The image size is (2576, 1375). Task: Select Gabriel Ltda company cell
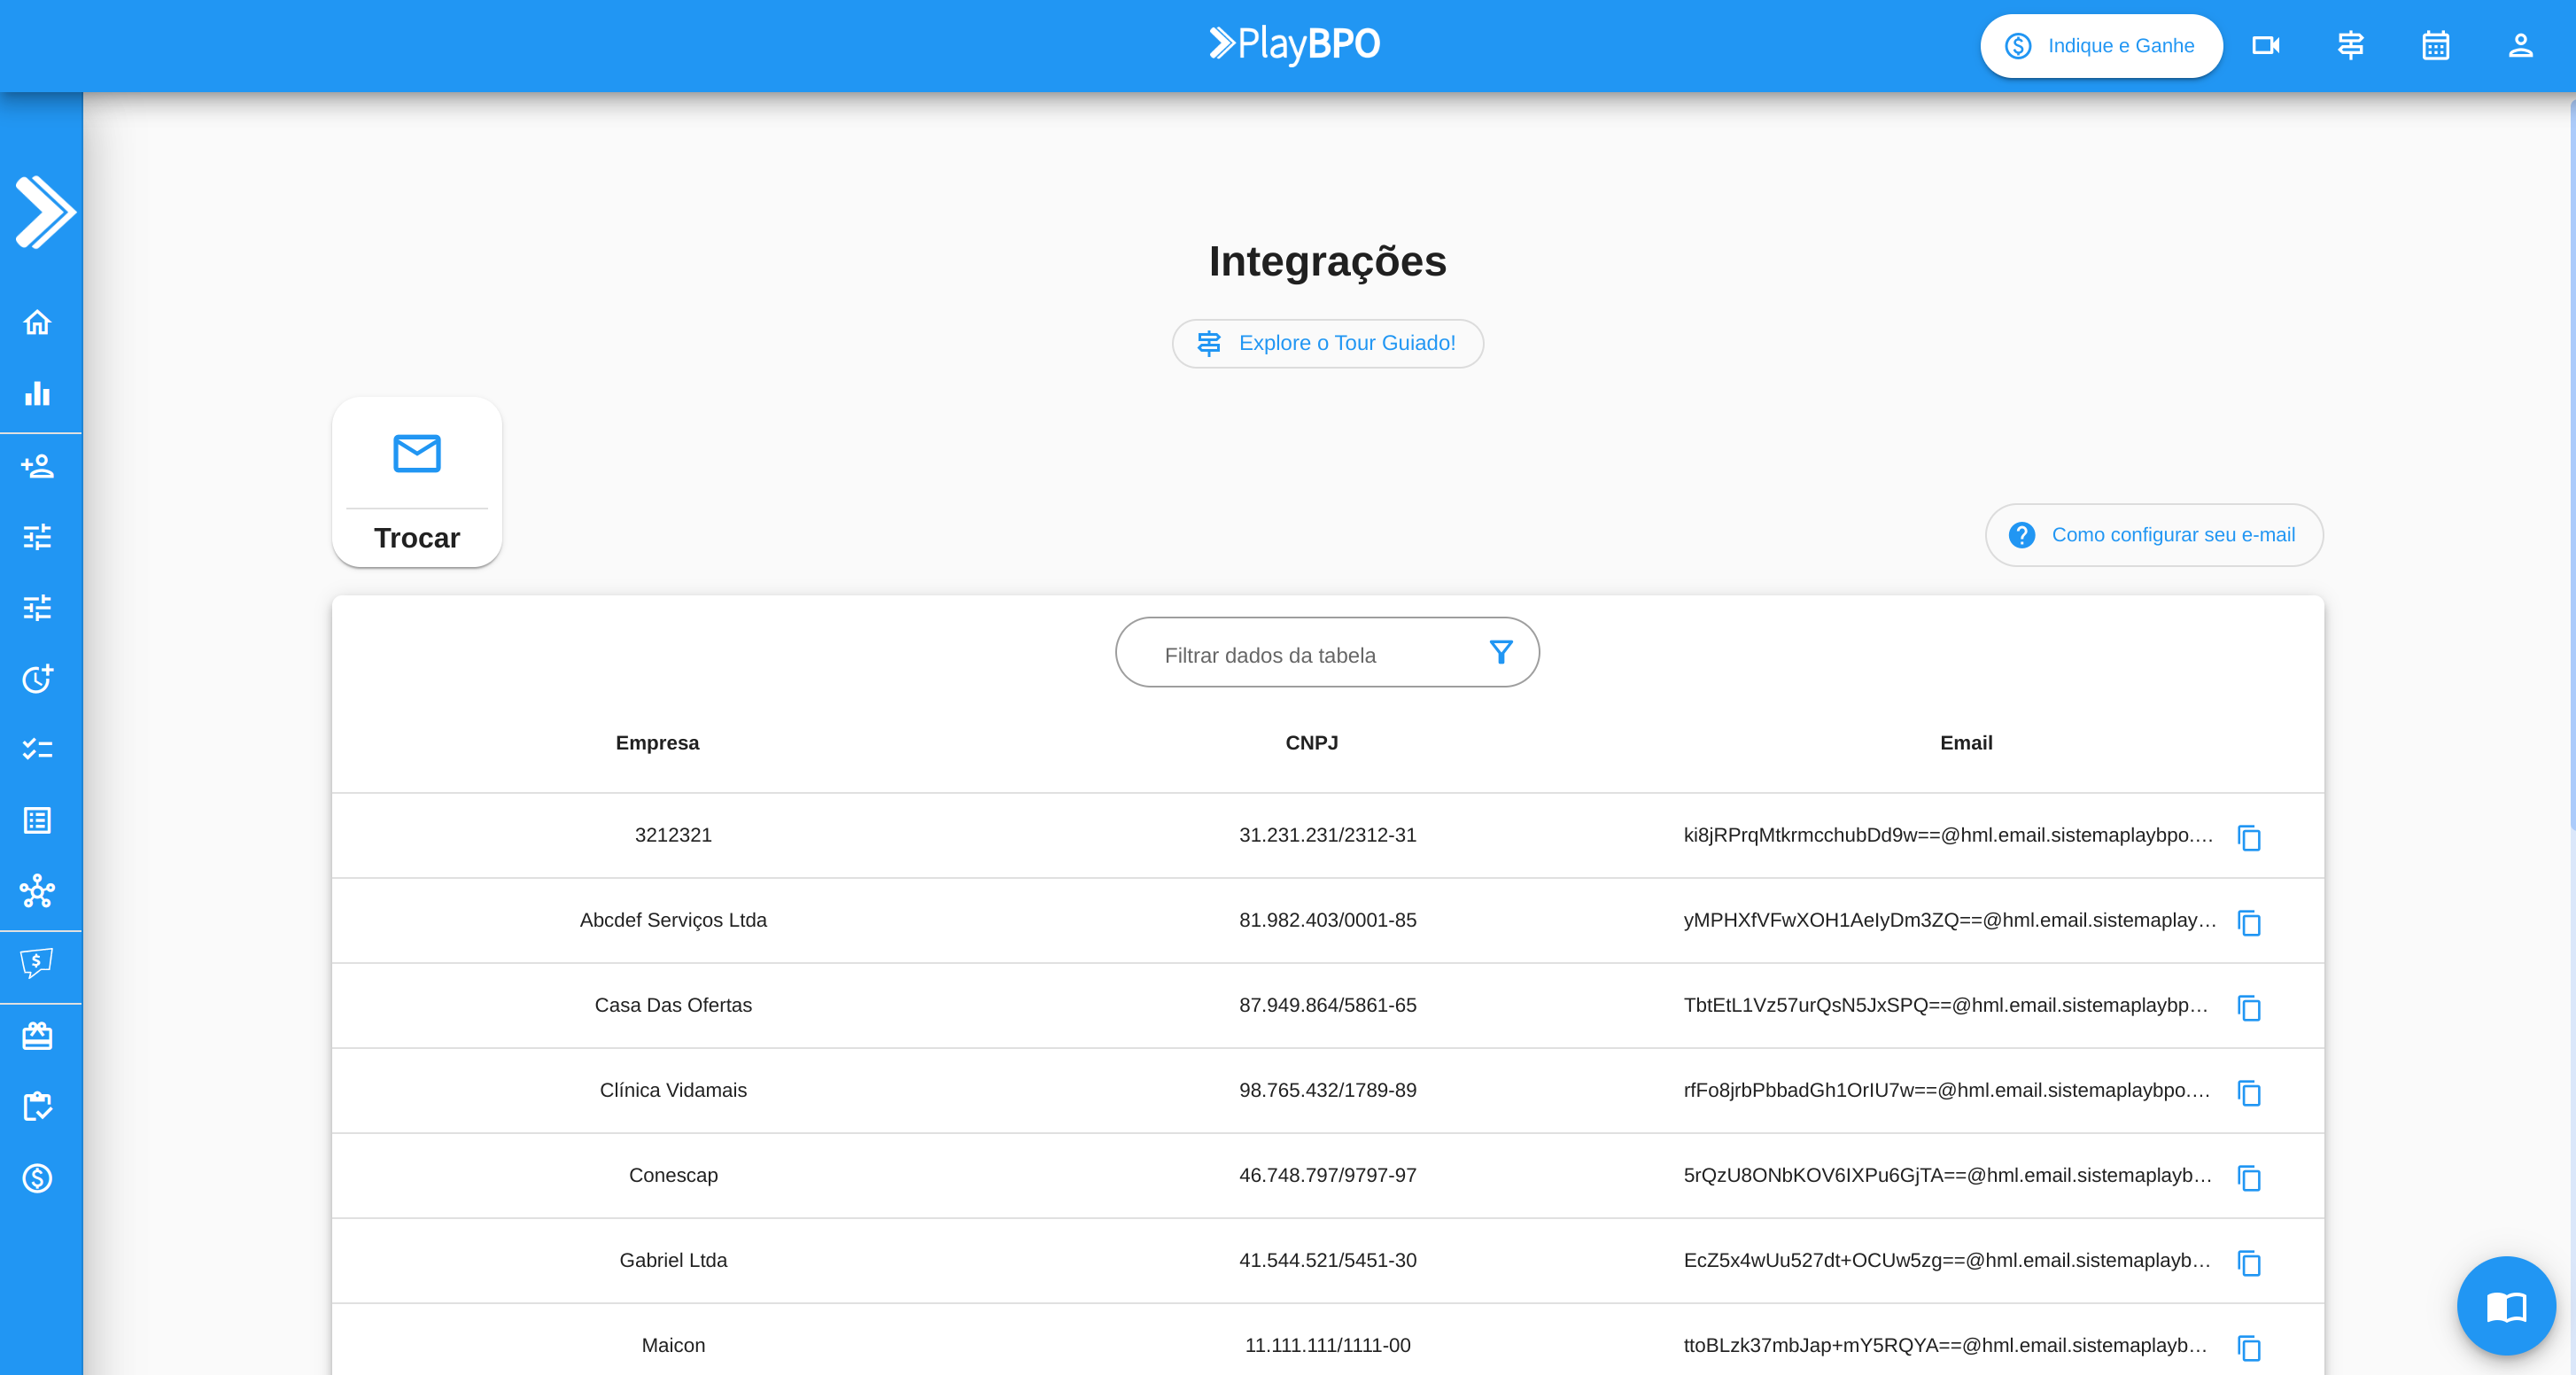(x=673, y=1260)
